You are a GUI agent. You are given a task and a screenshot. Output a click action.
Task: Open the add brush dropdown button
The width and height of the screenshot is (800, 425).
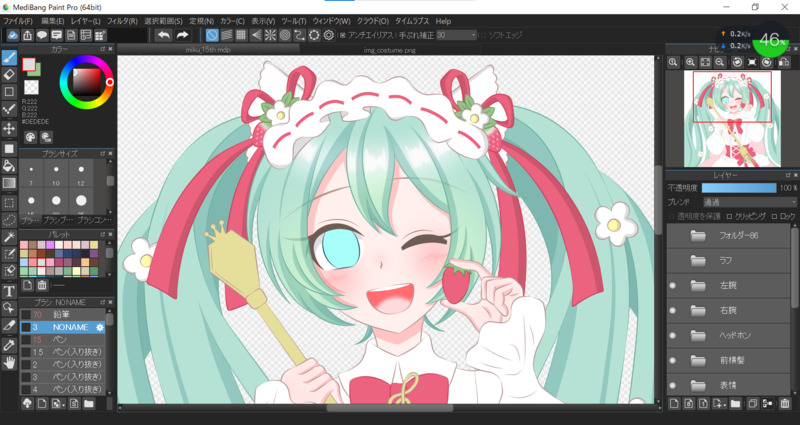[58, 404]
